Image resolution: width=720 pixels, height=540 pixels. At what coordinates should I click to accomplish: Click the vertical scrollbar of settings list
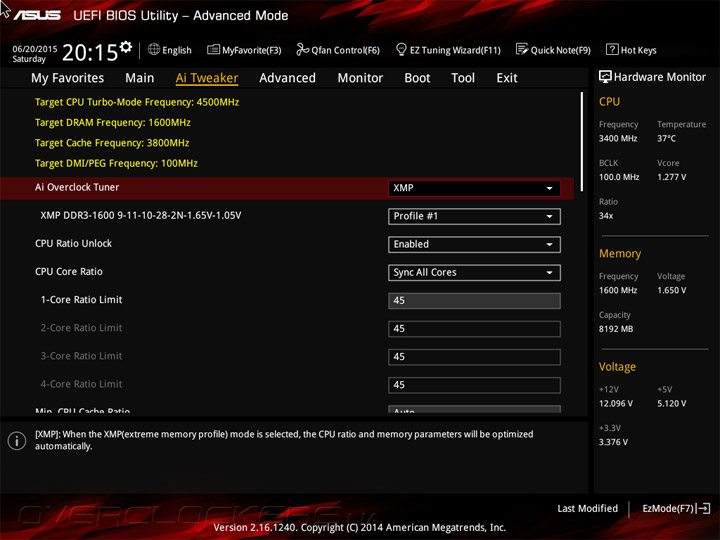(582, 141)
